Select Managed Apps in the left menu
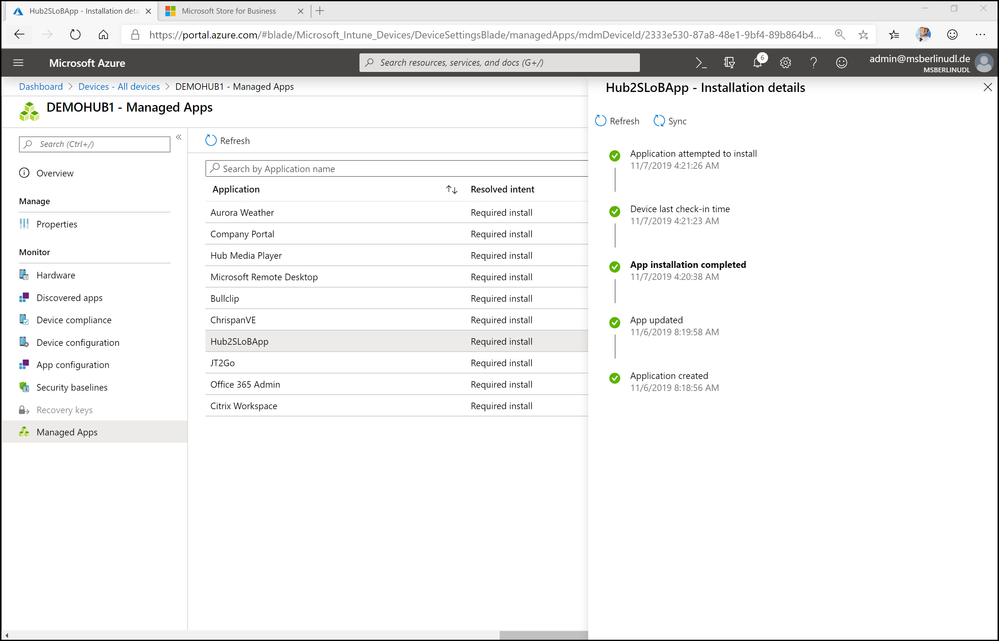The height and width of the screenshot is (641, 999). coord(94,432)
